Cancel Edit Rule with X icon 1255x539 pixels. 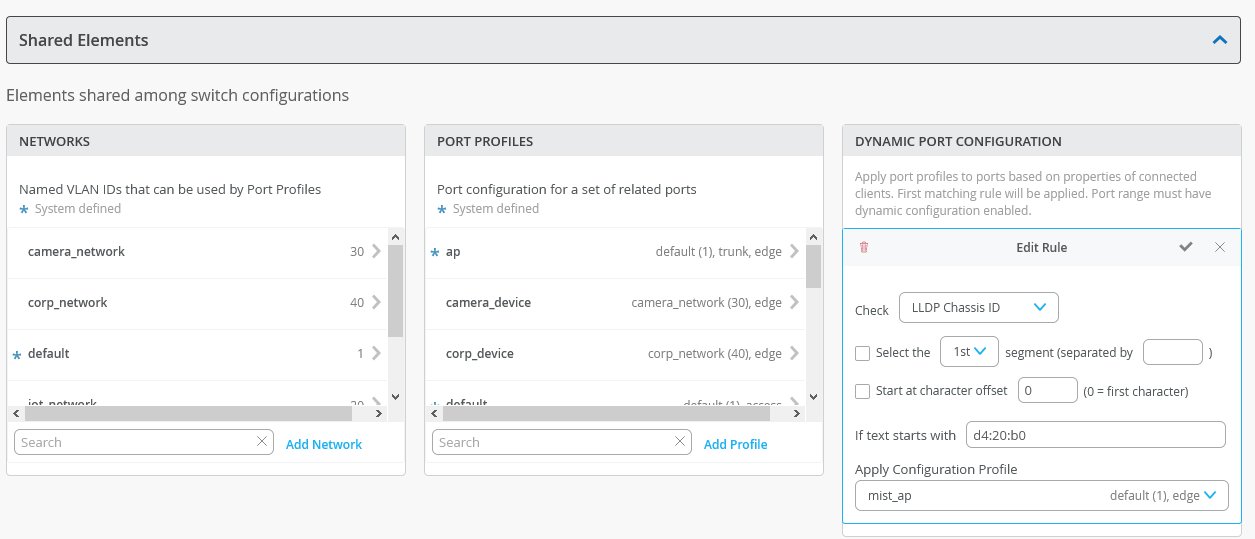1220,247
